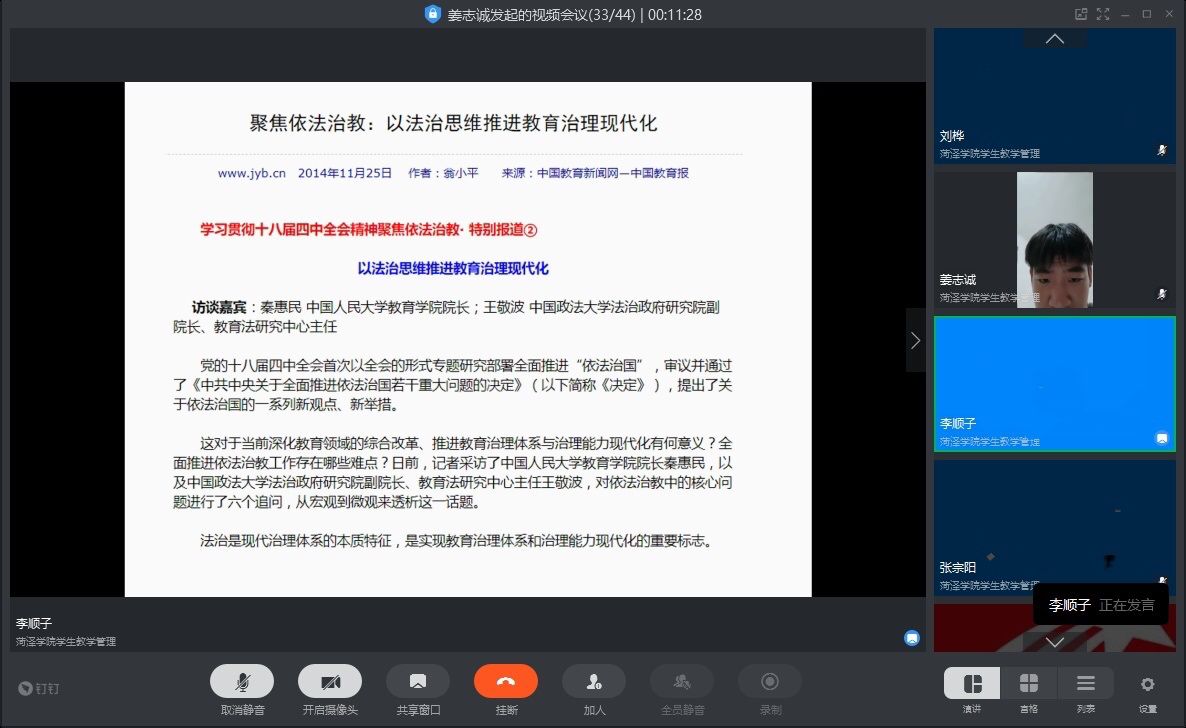The width and height of the screenshot is (1186, 728).
Task: Enter fullscreen using the expand arrows icon
Action: coord(1103,14)
